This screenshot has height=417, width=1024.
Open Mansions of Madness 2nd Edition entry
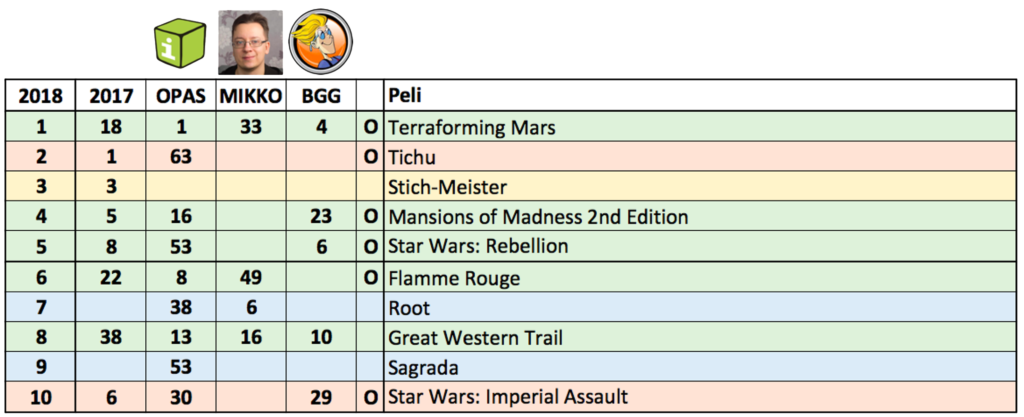click(537, 217)
